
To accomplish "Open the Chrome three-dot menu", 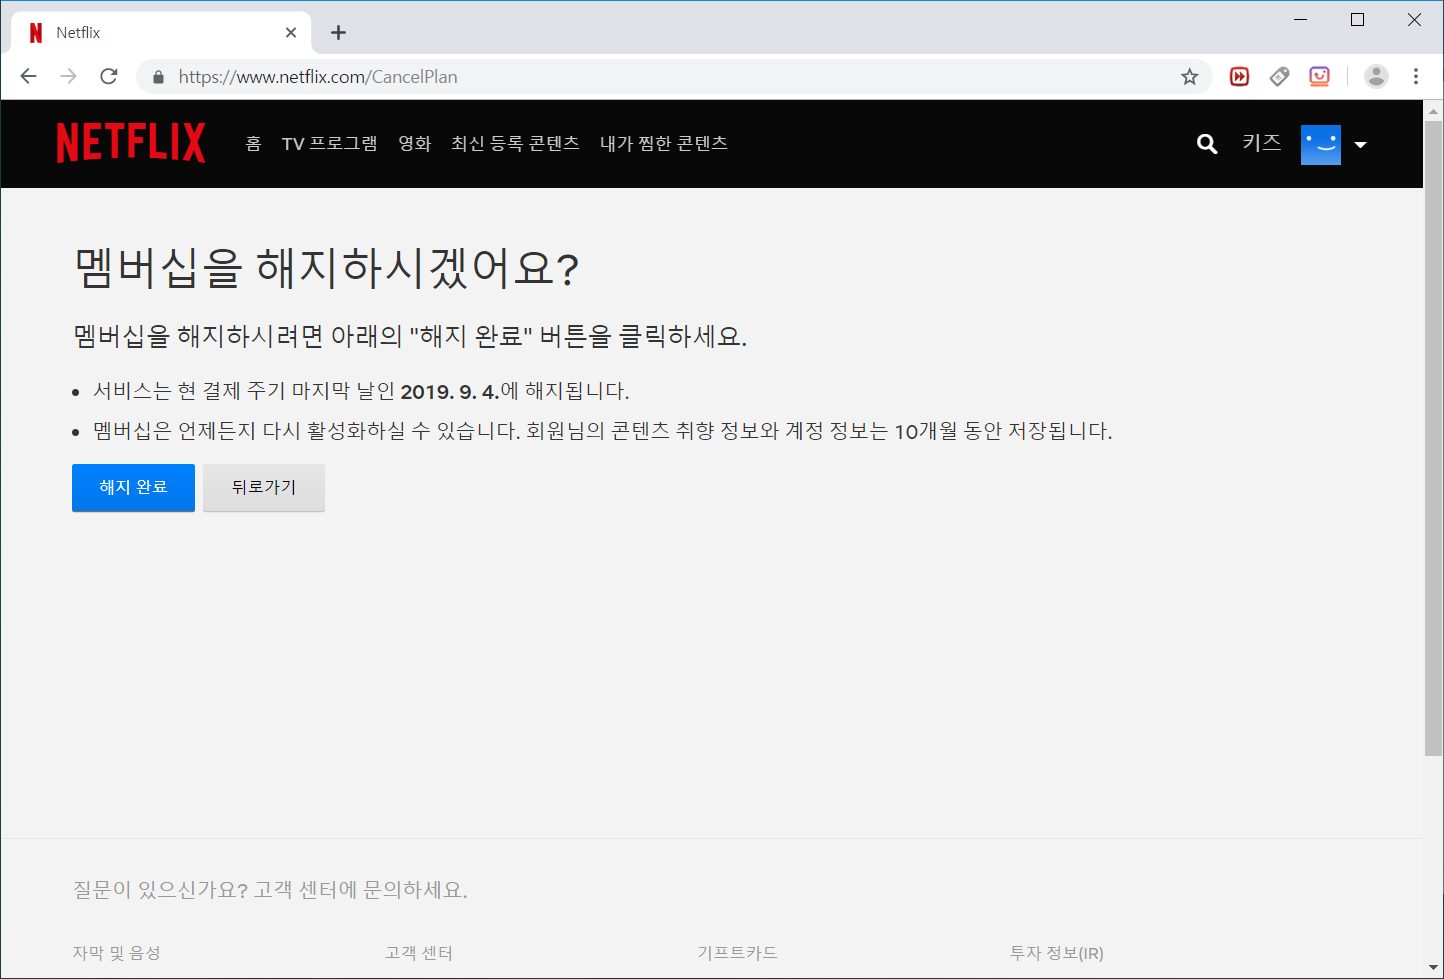I will pyautogui.click(x=1415, y=77).
